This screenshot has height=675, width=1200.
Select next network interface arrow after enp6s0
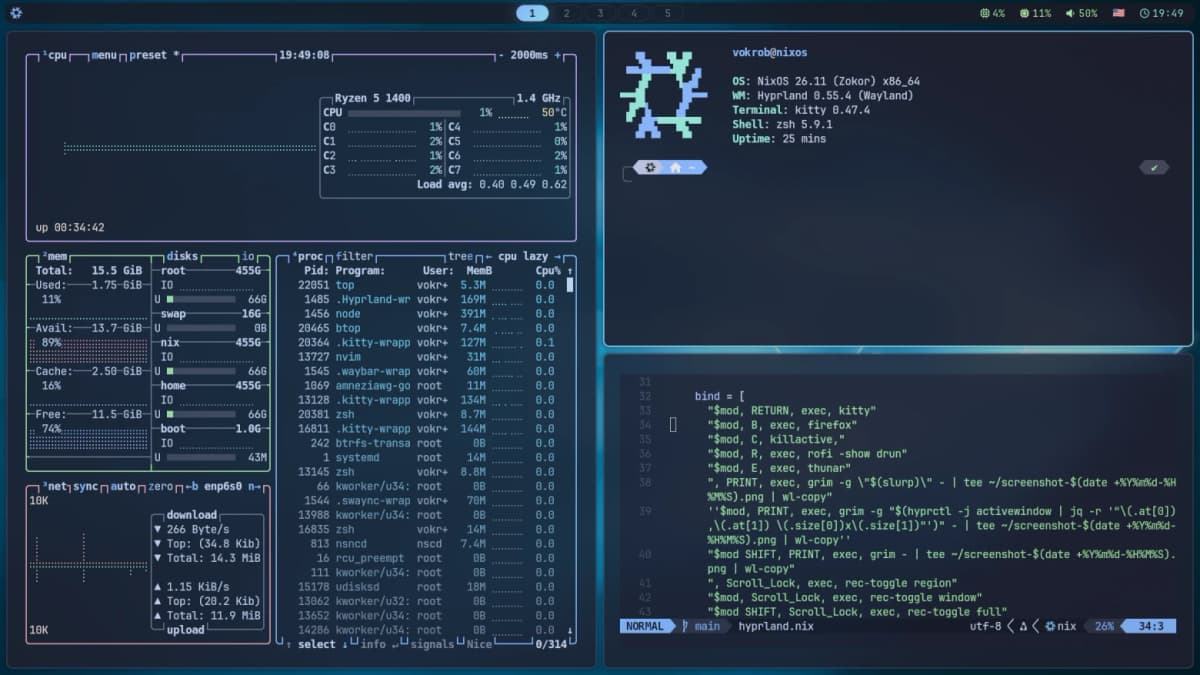tap(253, 486)
